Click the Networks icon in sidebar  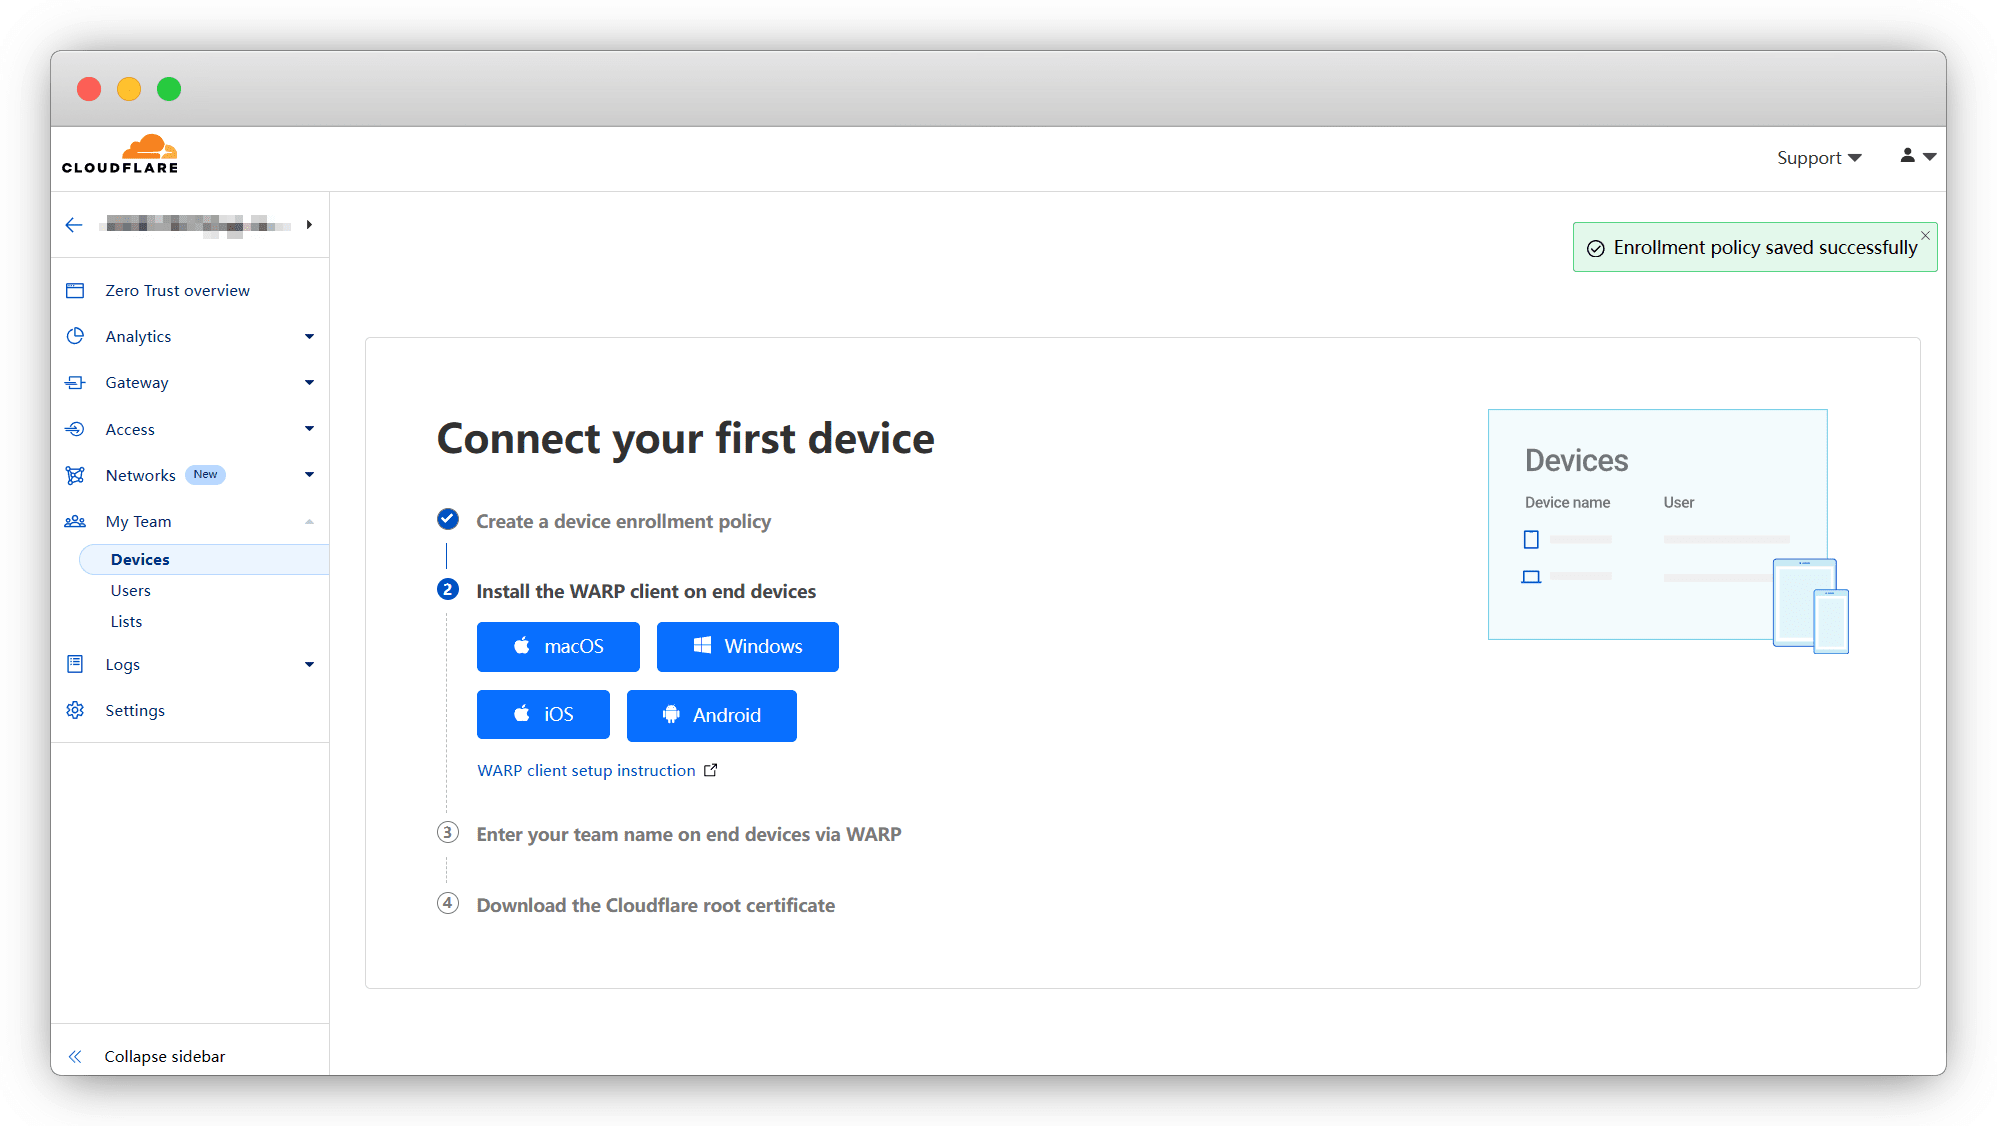click(75, 475)
